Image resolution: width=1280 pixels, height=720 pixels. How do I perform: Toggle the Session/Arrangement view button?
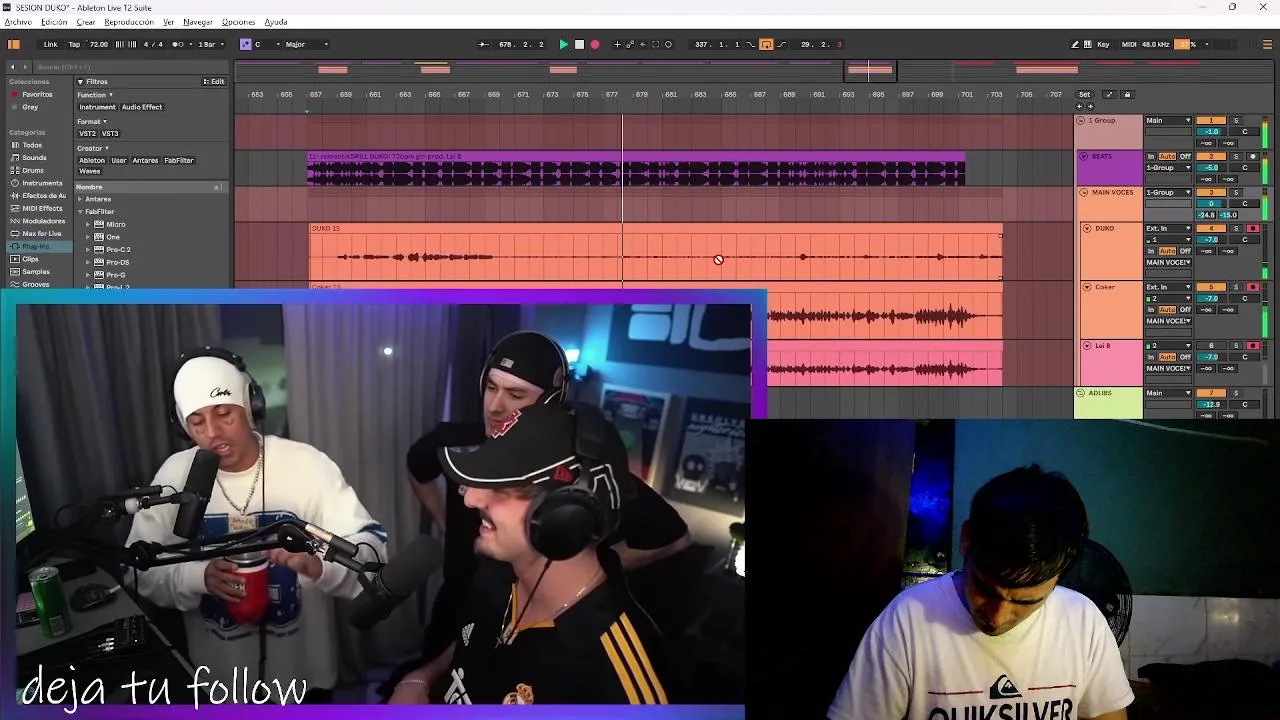point(14,44)
